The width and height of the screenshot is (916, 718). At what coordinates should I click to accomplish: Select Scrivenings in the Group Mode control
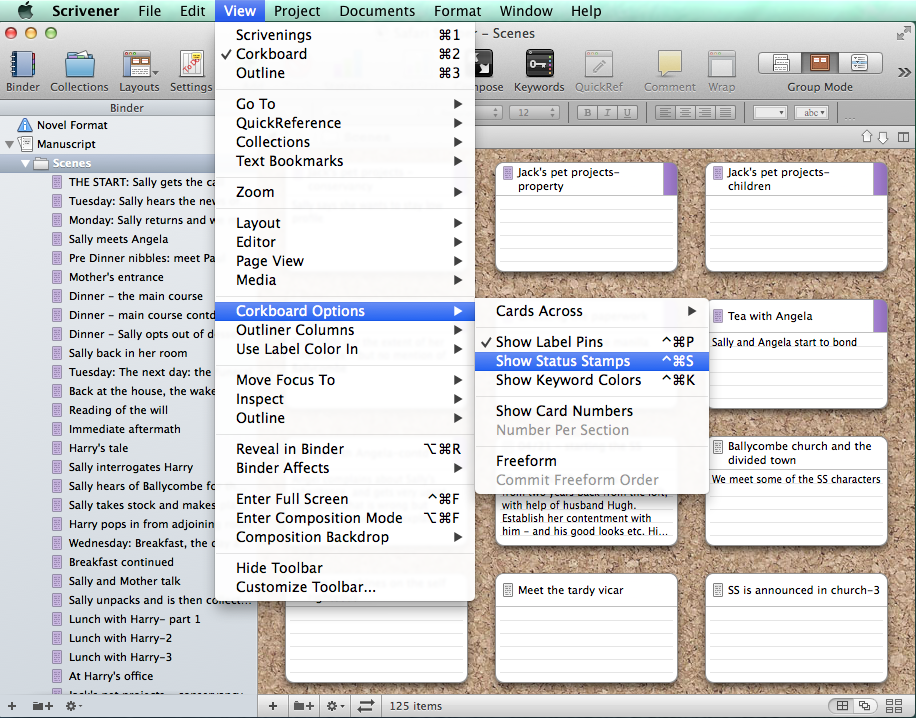(x=780, y=63)
